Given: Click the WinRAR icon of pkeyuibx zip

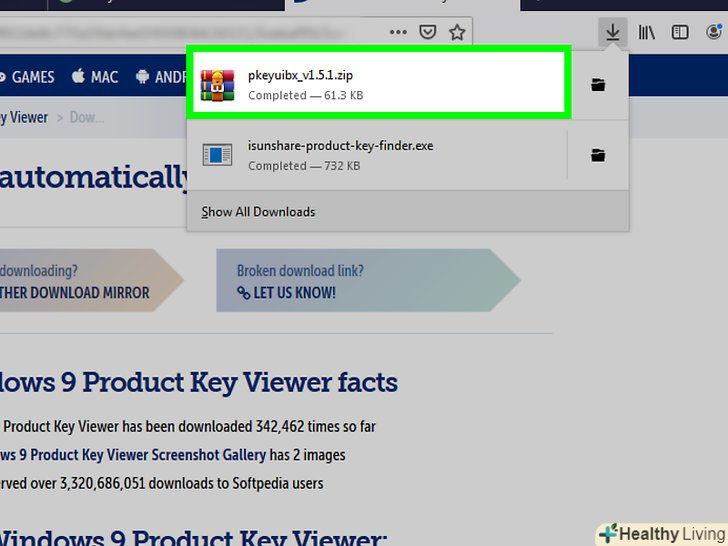Looking at the screenshot, I should pos(217,85).
